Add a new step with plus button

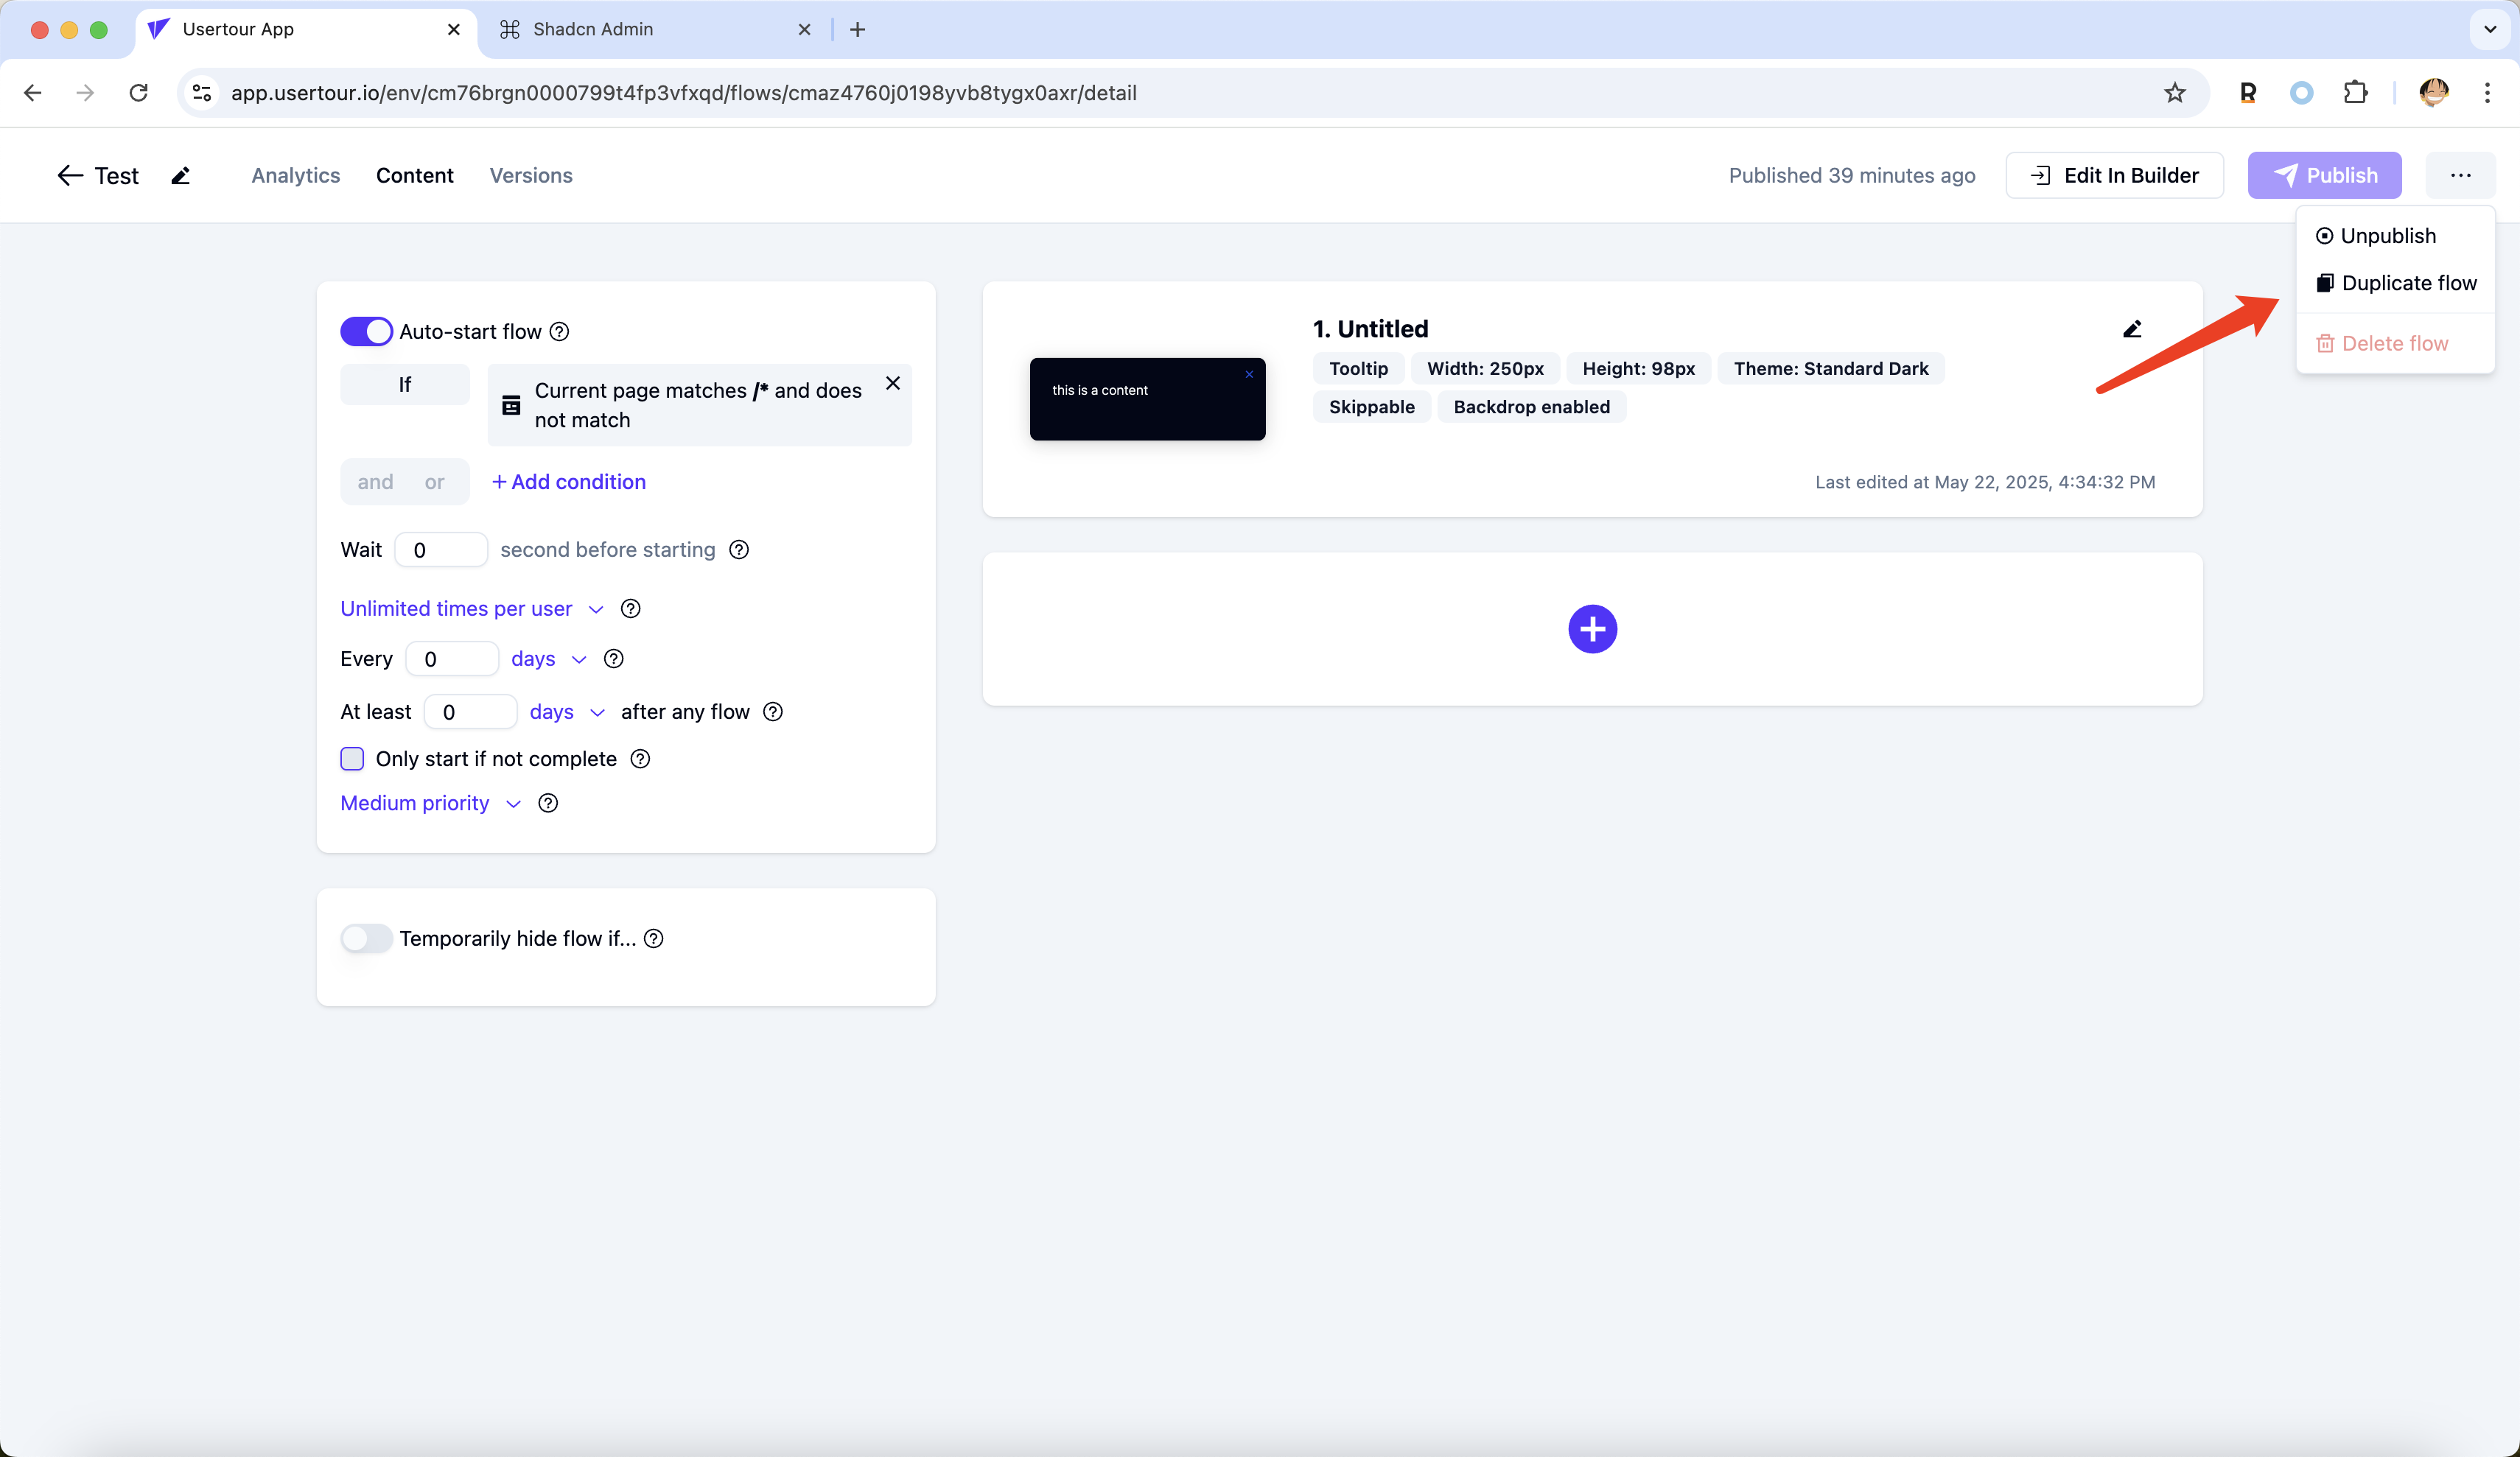1592,629
